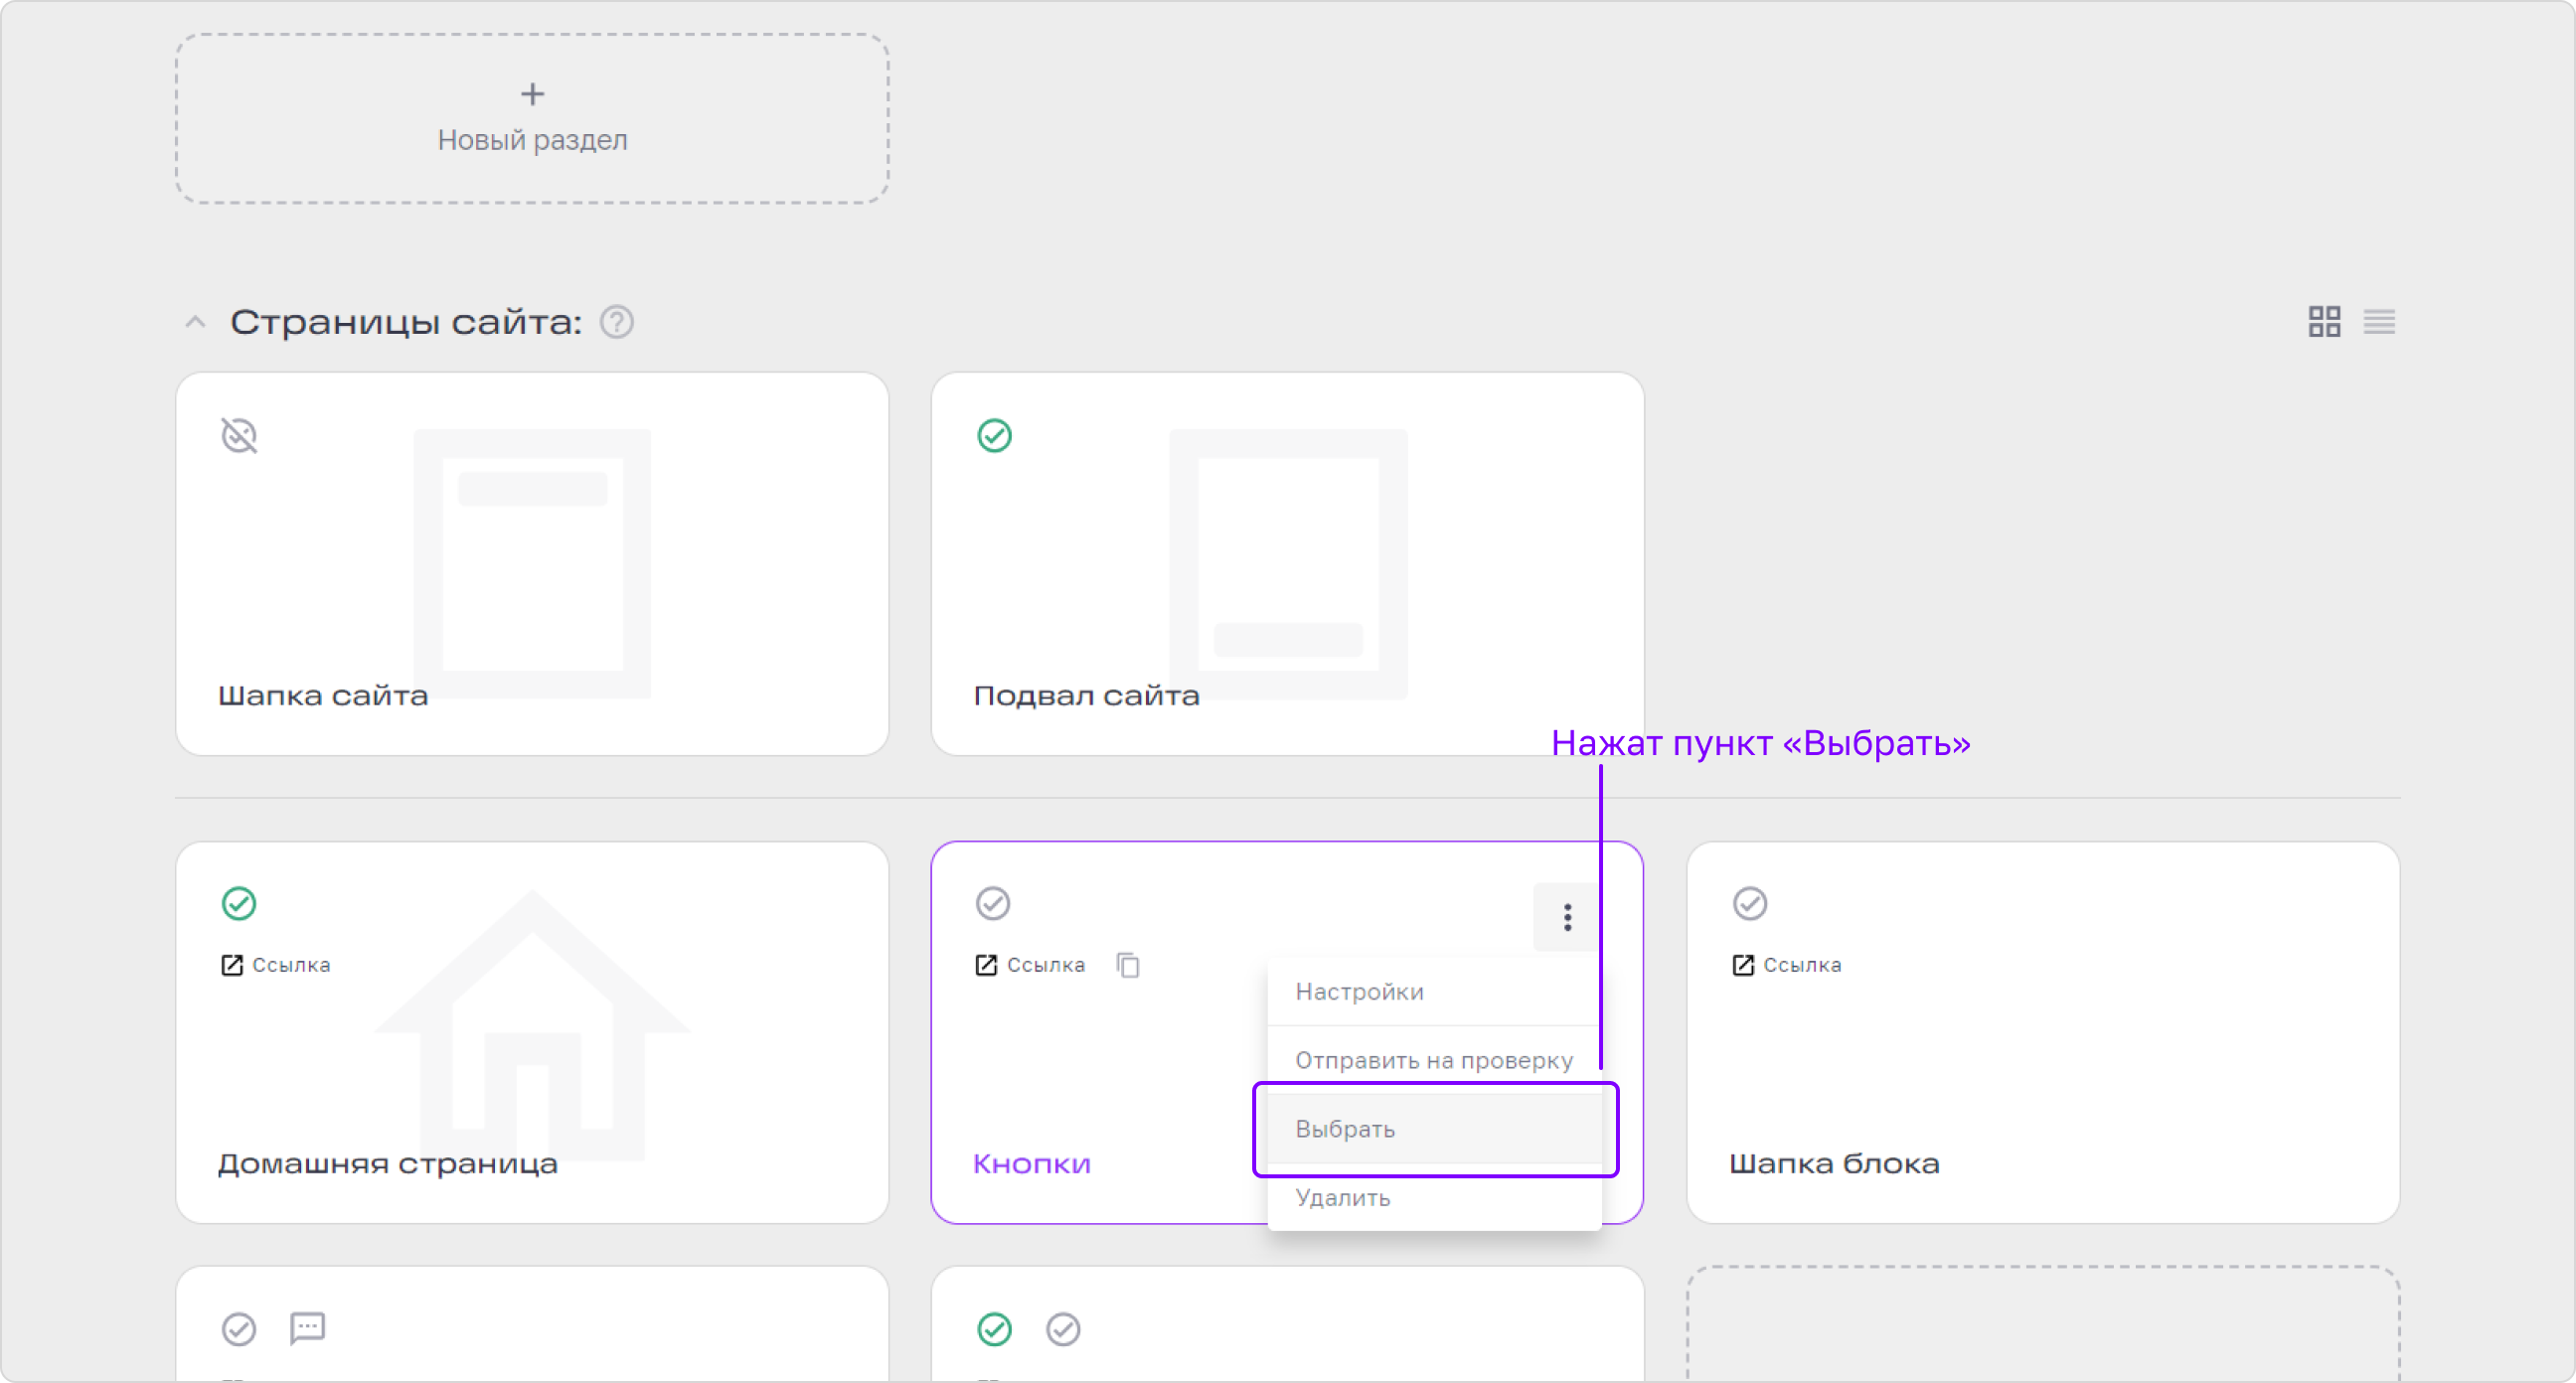
Task: Copy the link of Кнопки page
Action: pos(1128,965)
